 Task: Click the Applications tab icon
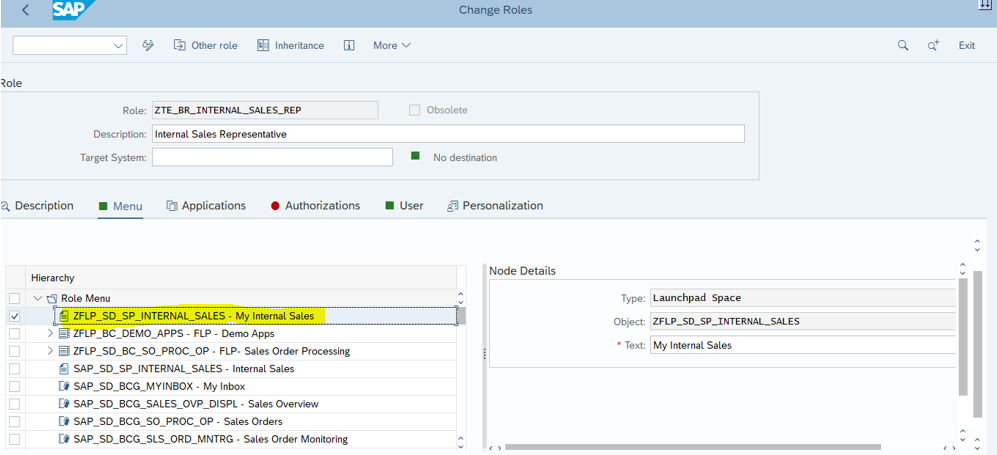click(172, 206)
